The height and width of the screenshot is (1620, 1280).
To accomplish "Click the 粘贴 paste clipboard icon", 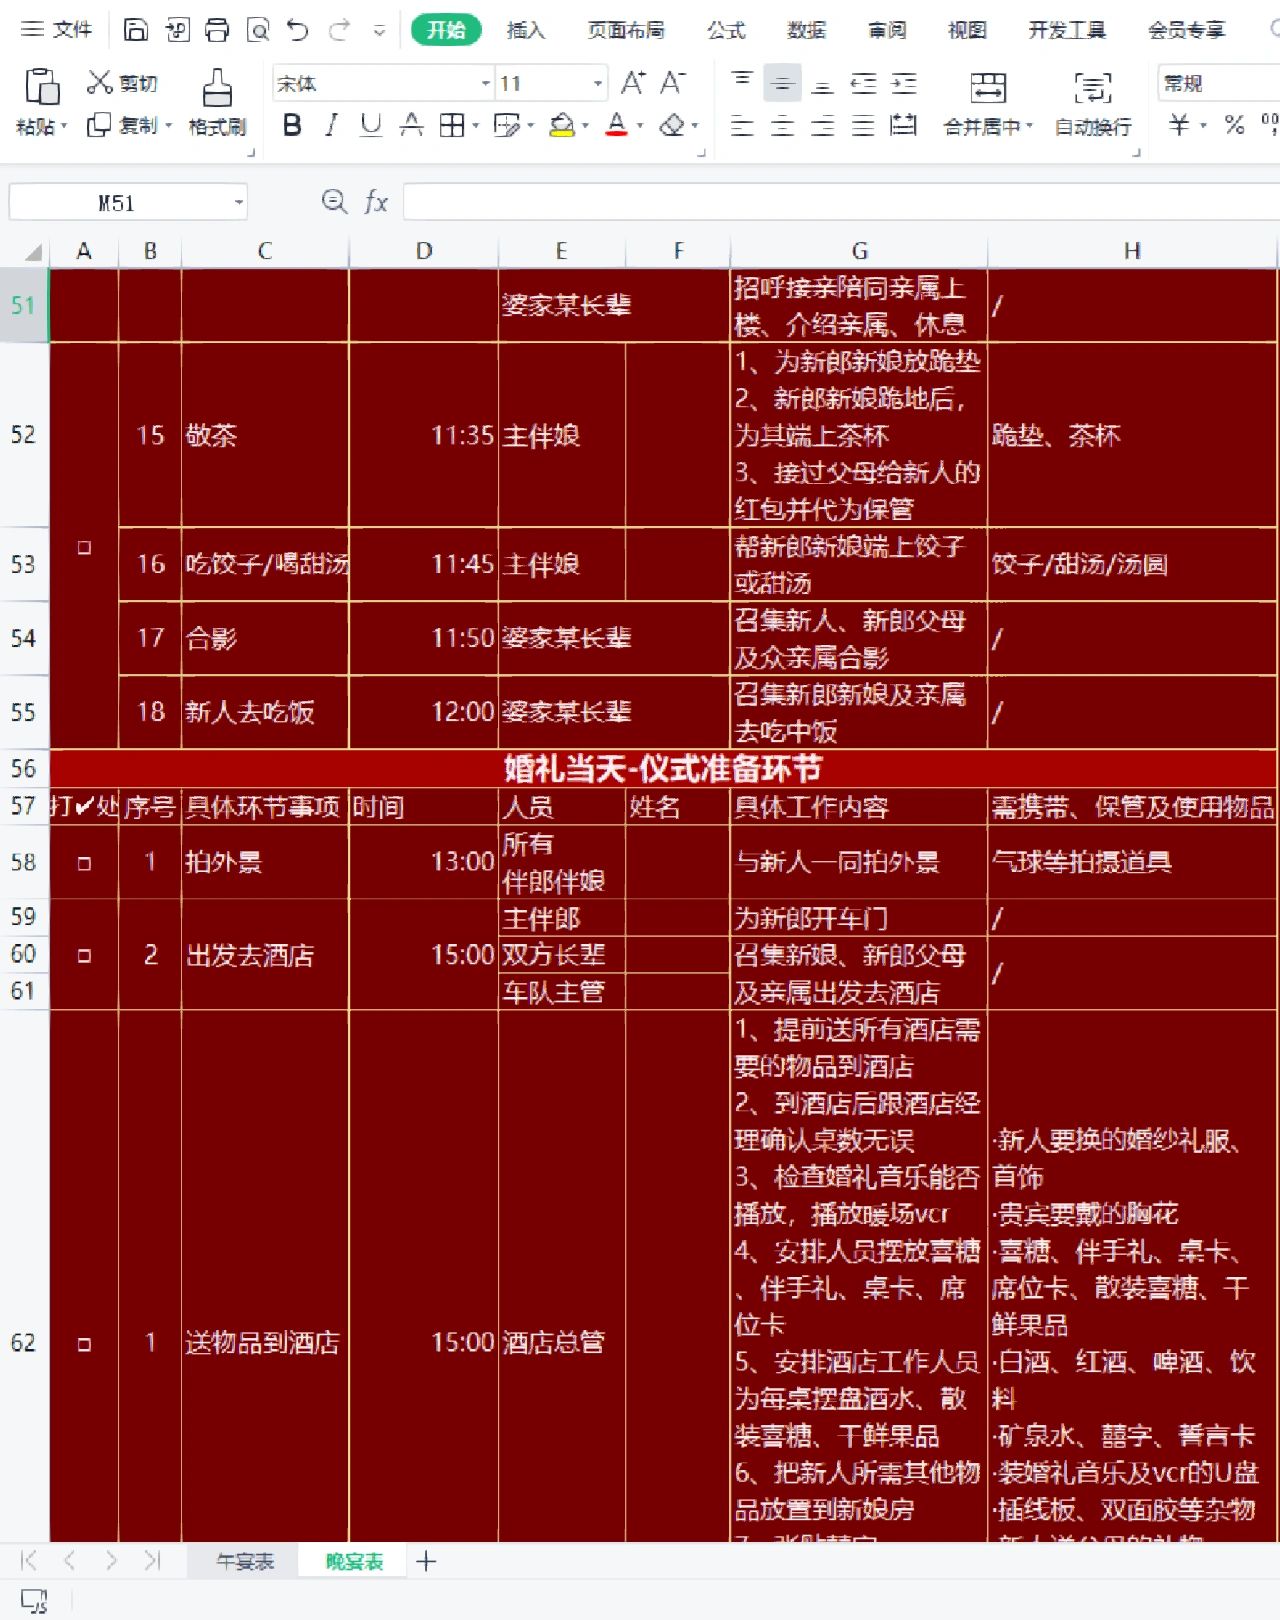I will point(41,86).
